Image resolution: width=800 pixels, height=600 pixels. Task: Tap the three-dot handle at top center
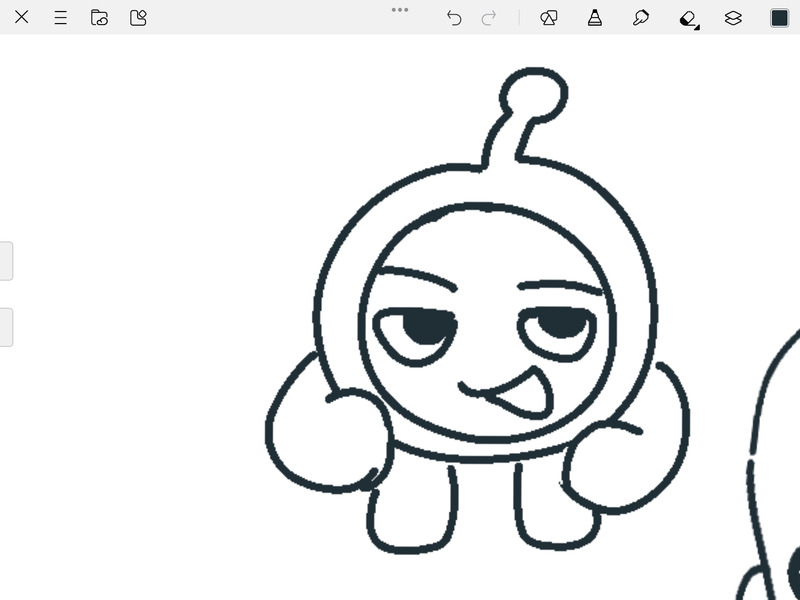[x=400, y=10]
